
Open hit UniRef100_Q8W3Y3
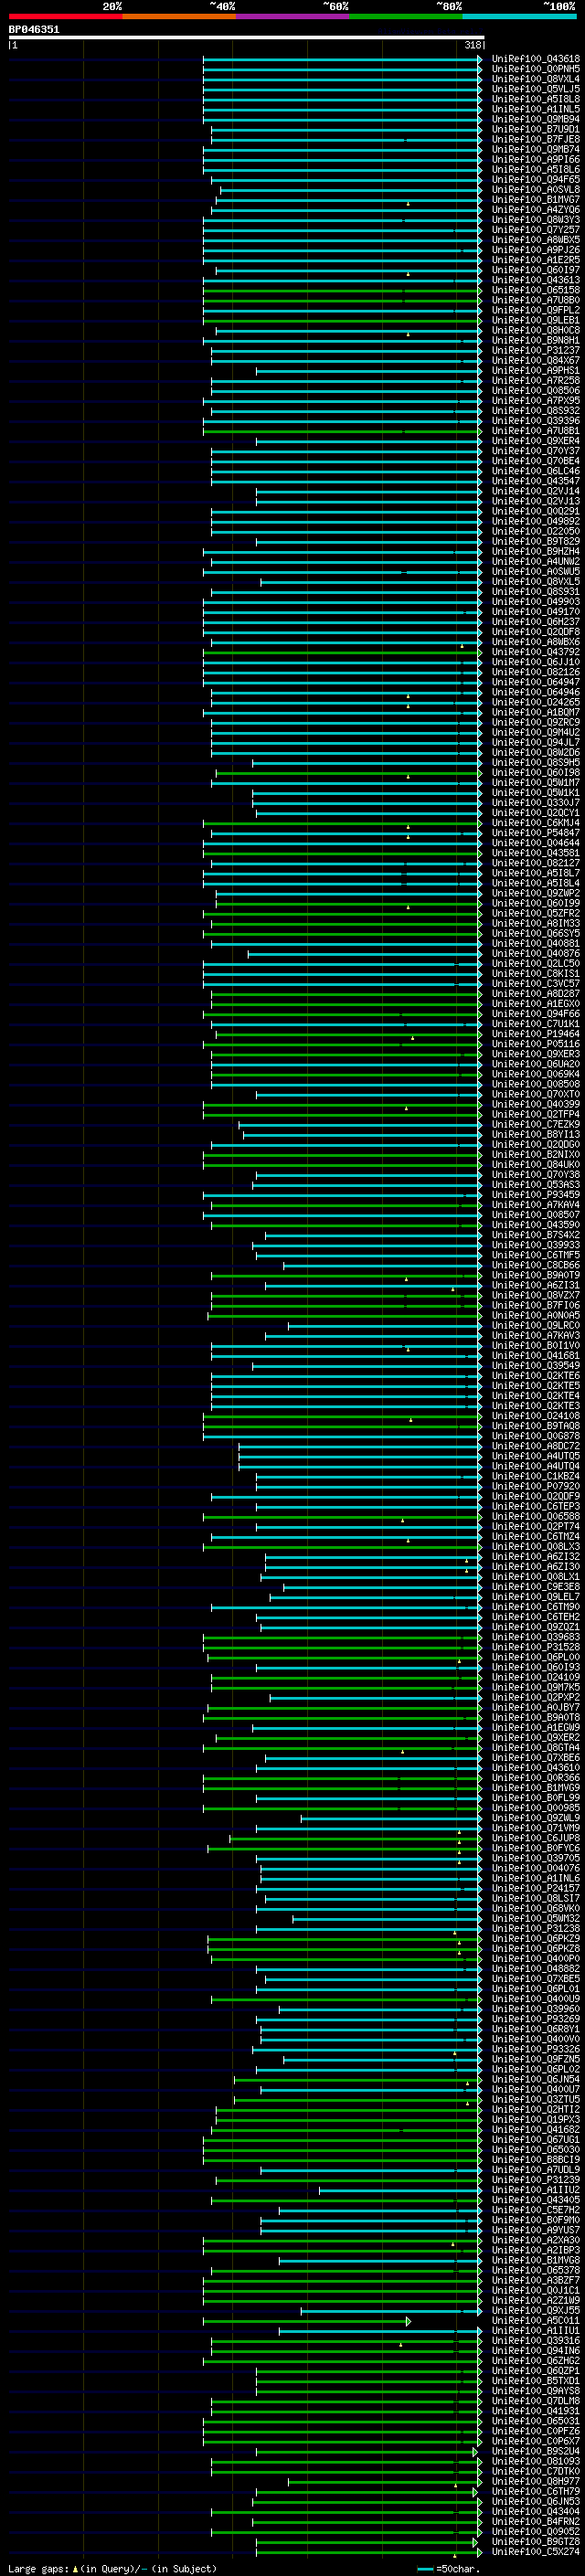535,220
